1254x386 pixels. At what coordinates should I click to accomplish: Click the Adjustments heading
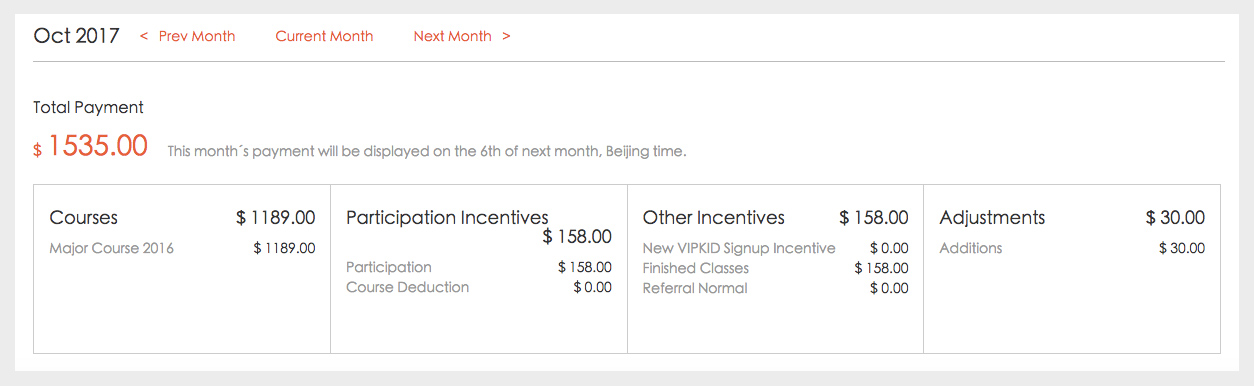click(x=992, y=217)
